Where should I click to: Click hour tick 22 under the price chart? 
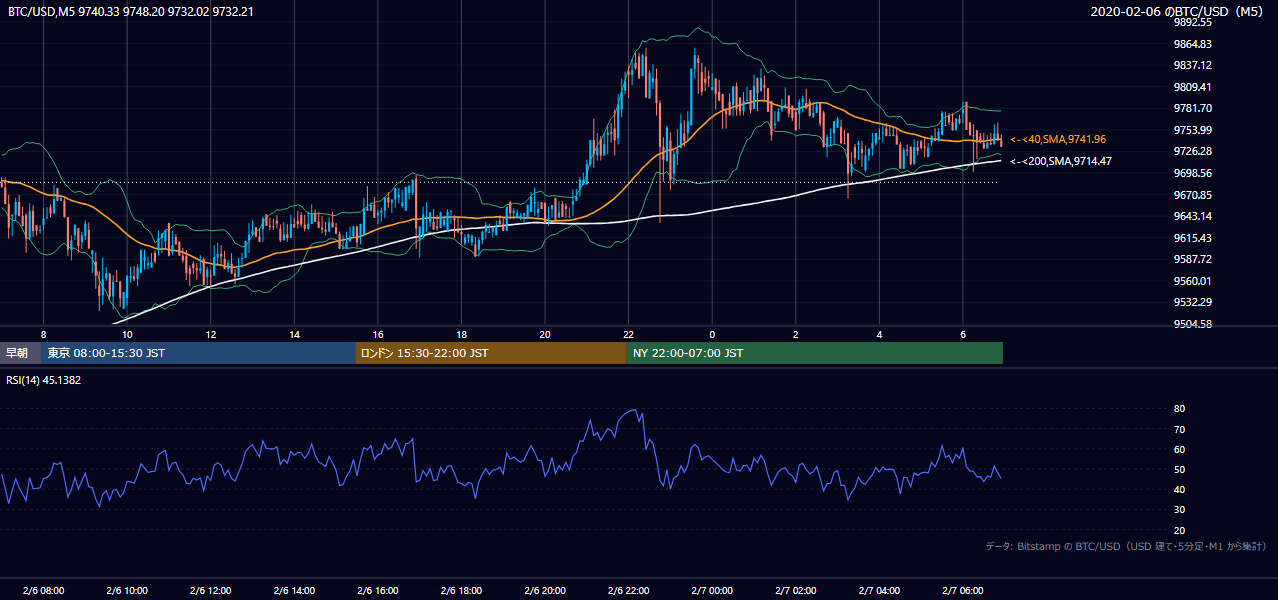point(628,334)
